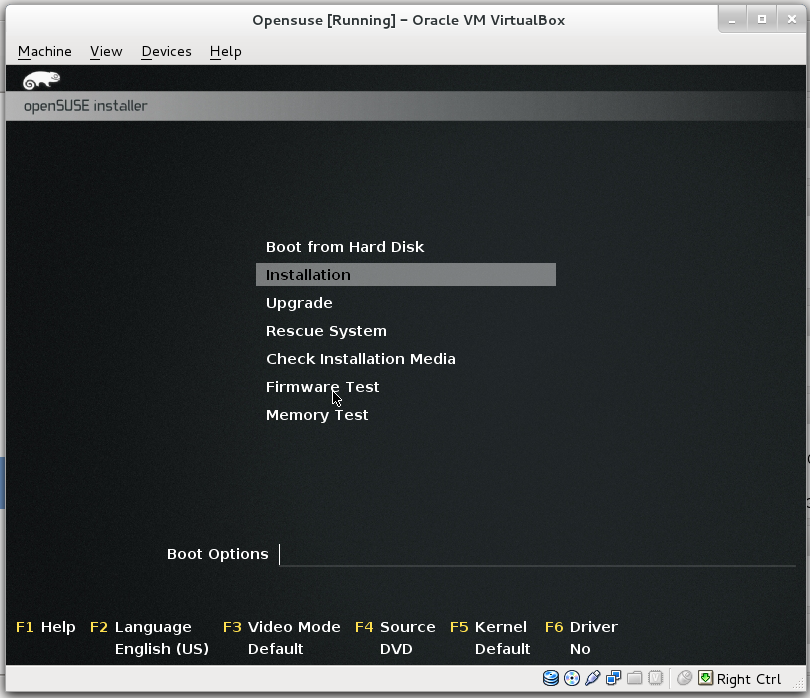Open the F5 Kernel options selector

pyautogui.click(x=489, y=627)
